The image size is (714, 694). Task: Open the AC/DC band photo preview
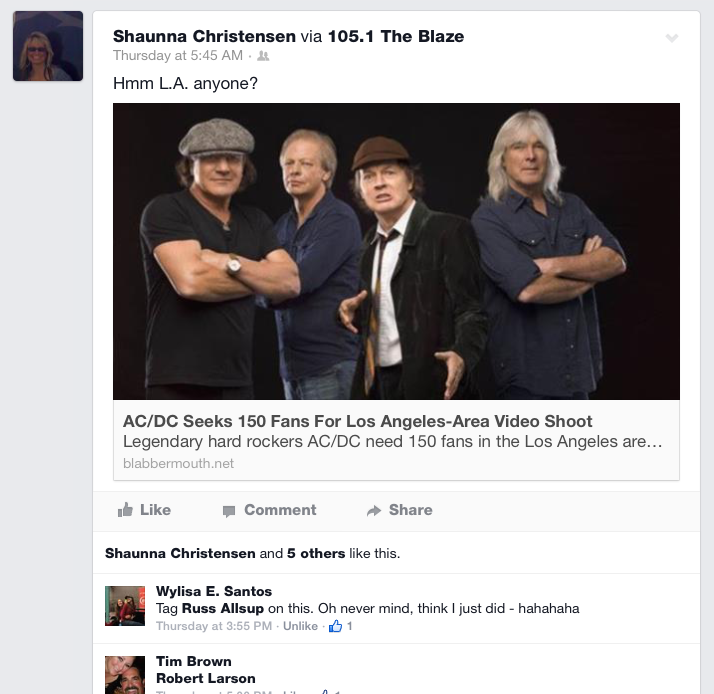pyautogui.click(x=396, y=251)
